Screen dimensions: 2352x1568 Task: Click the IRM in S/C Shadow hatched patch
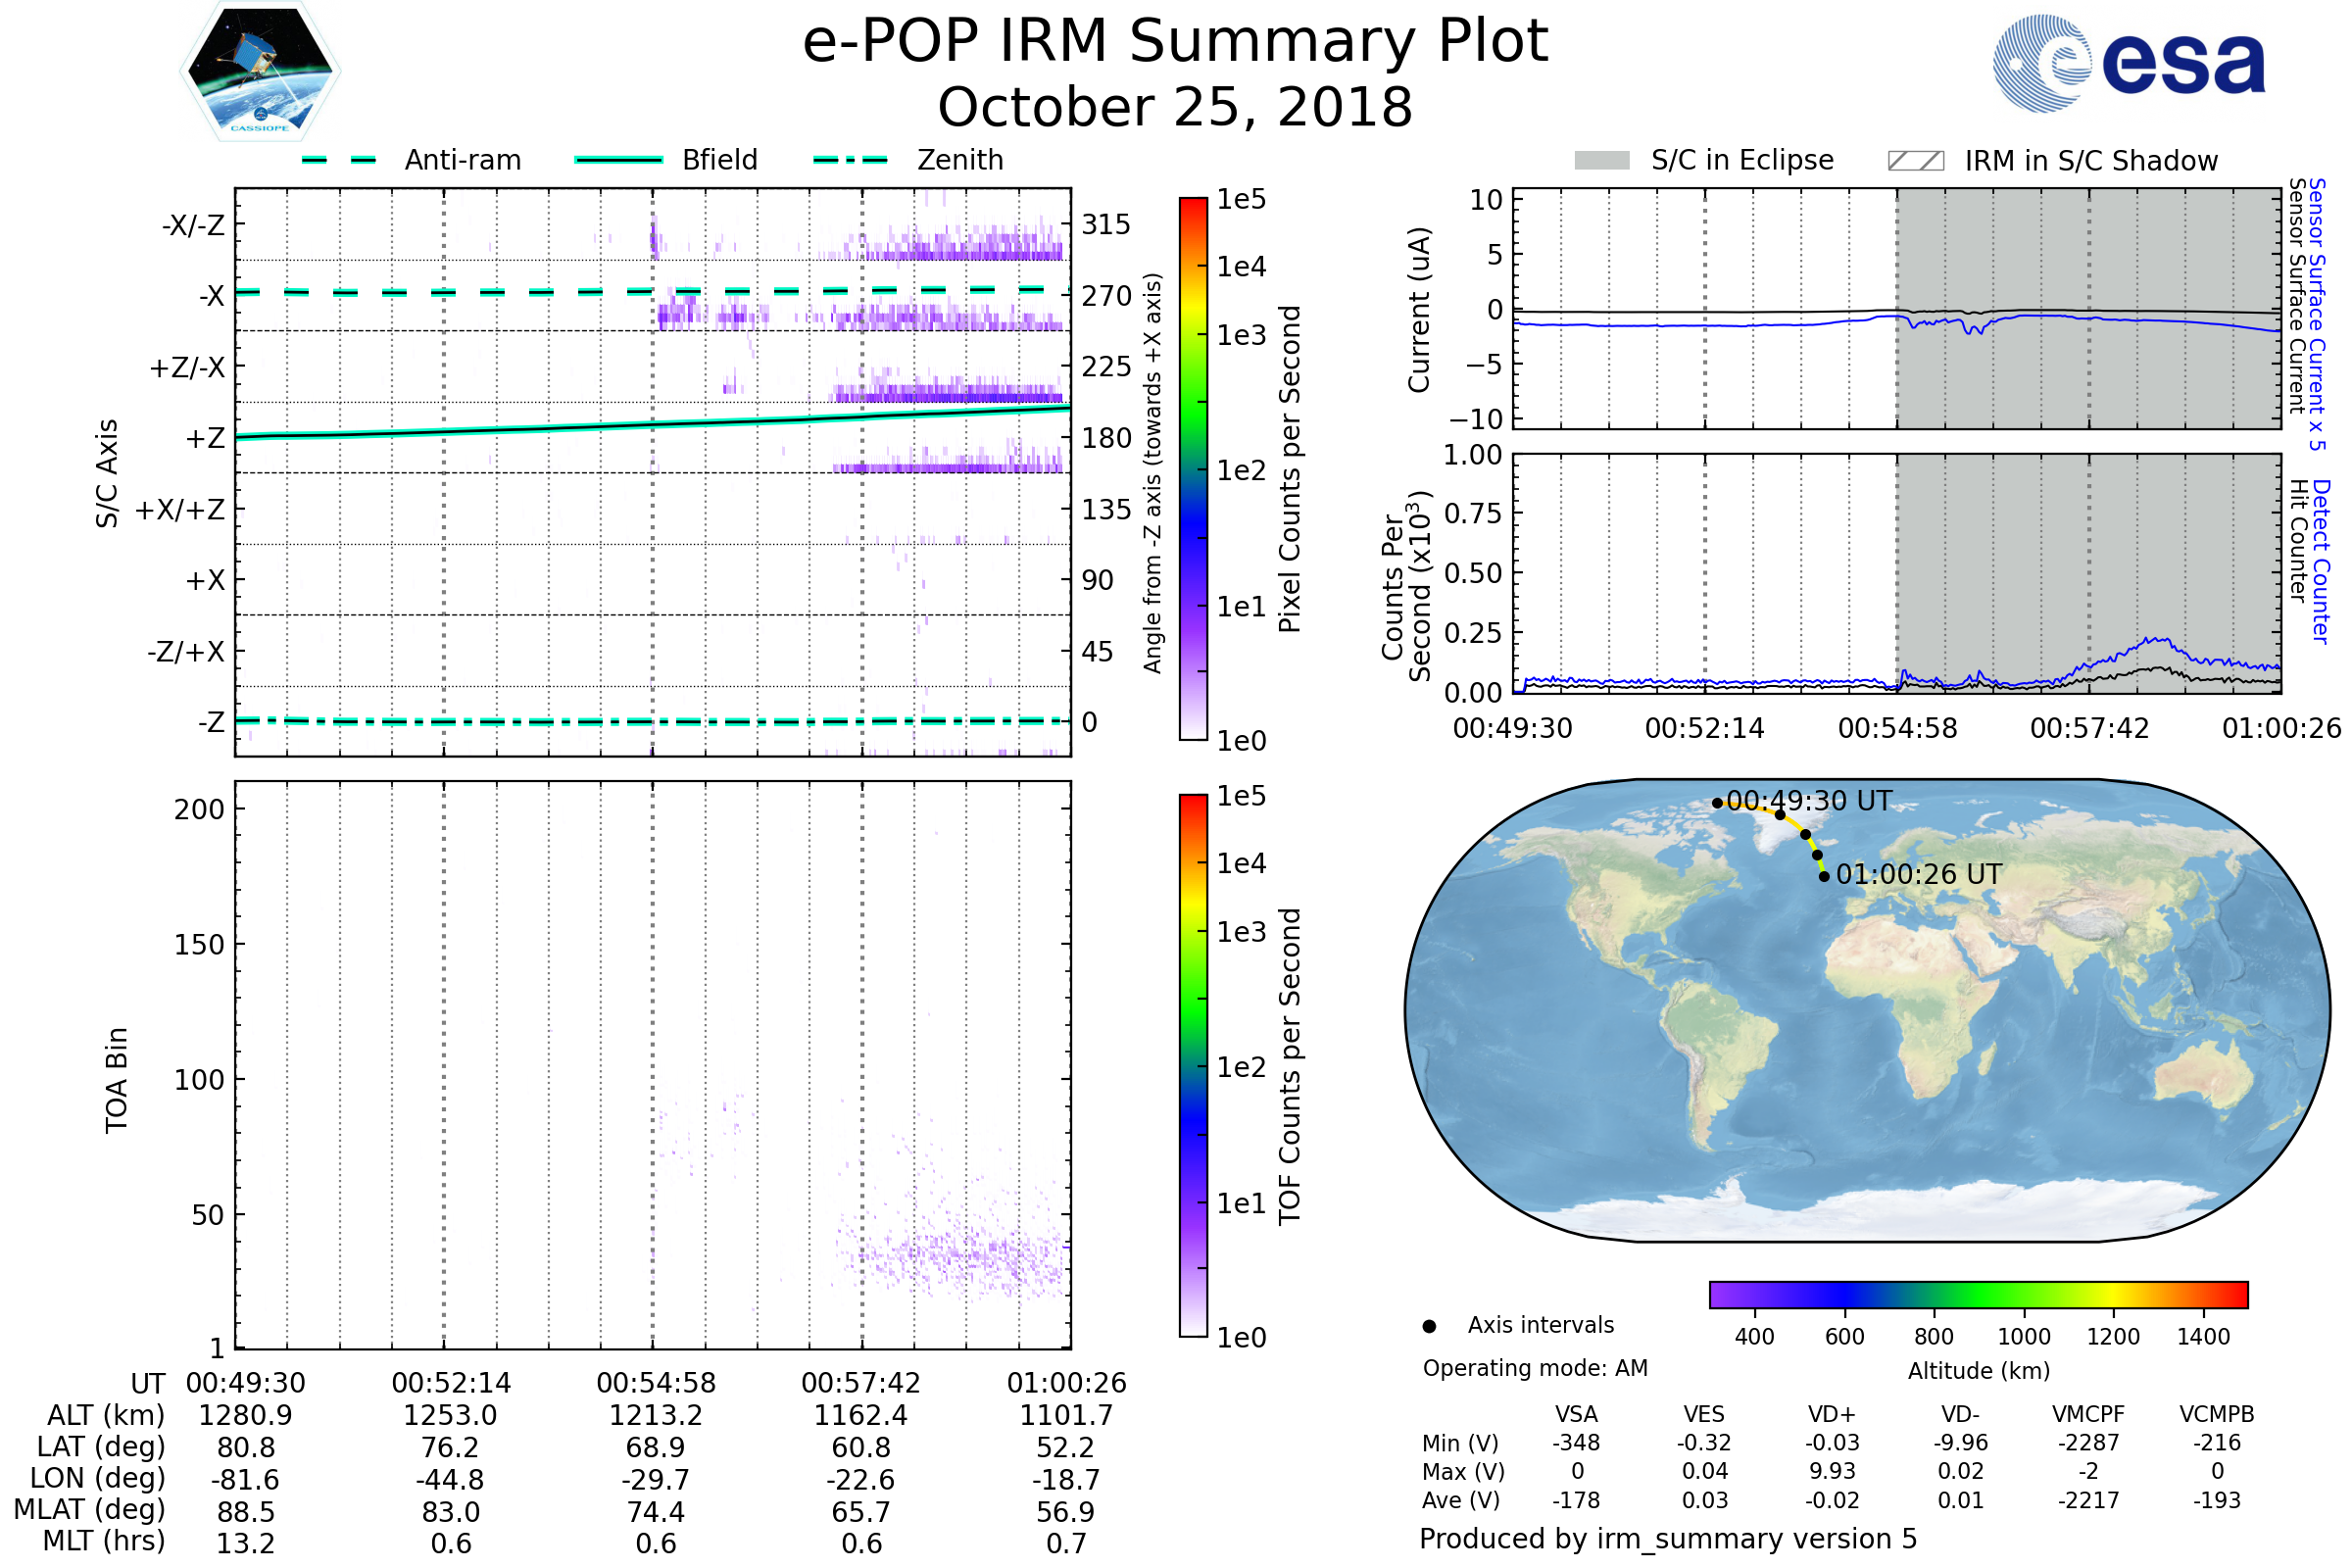(1915, 161)
